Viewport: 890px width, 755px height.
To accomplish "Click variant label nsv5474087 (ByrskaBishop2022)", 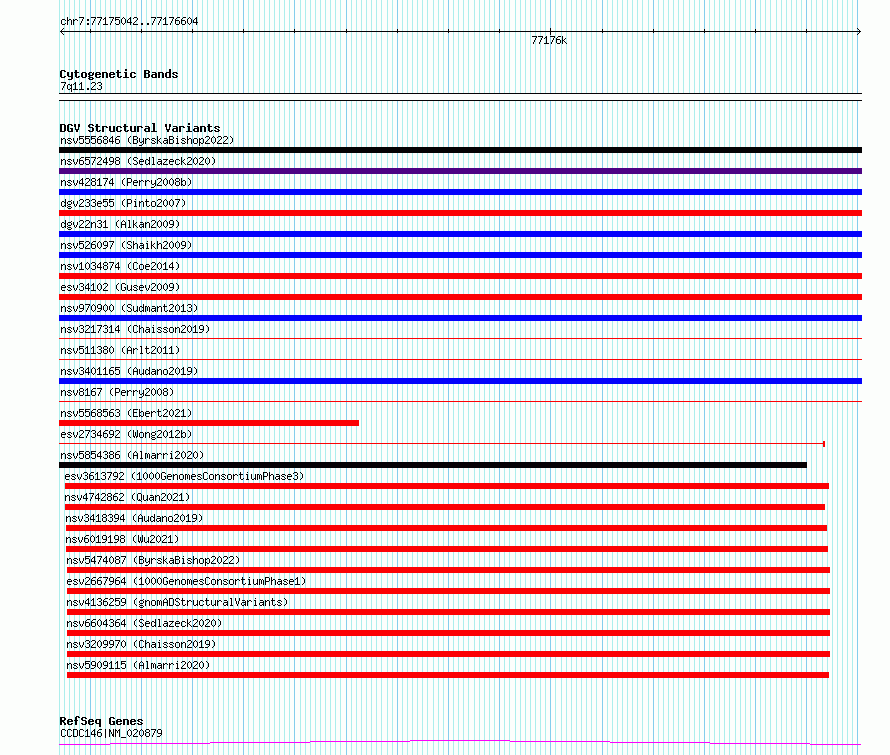I will (x=153, y=560).
